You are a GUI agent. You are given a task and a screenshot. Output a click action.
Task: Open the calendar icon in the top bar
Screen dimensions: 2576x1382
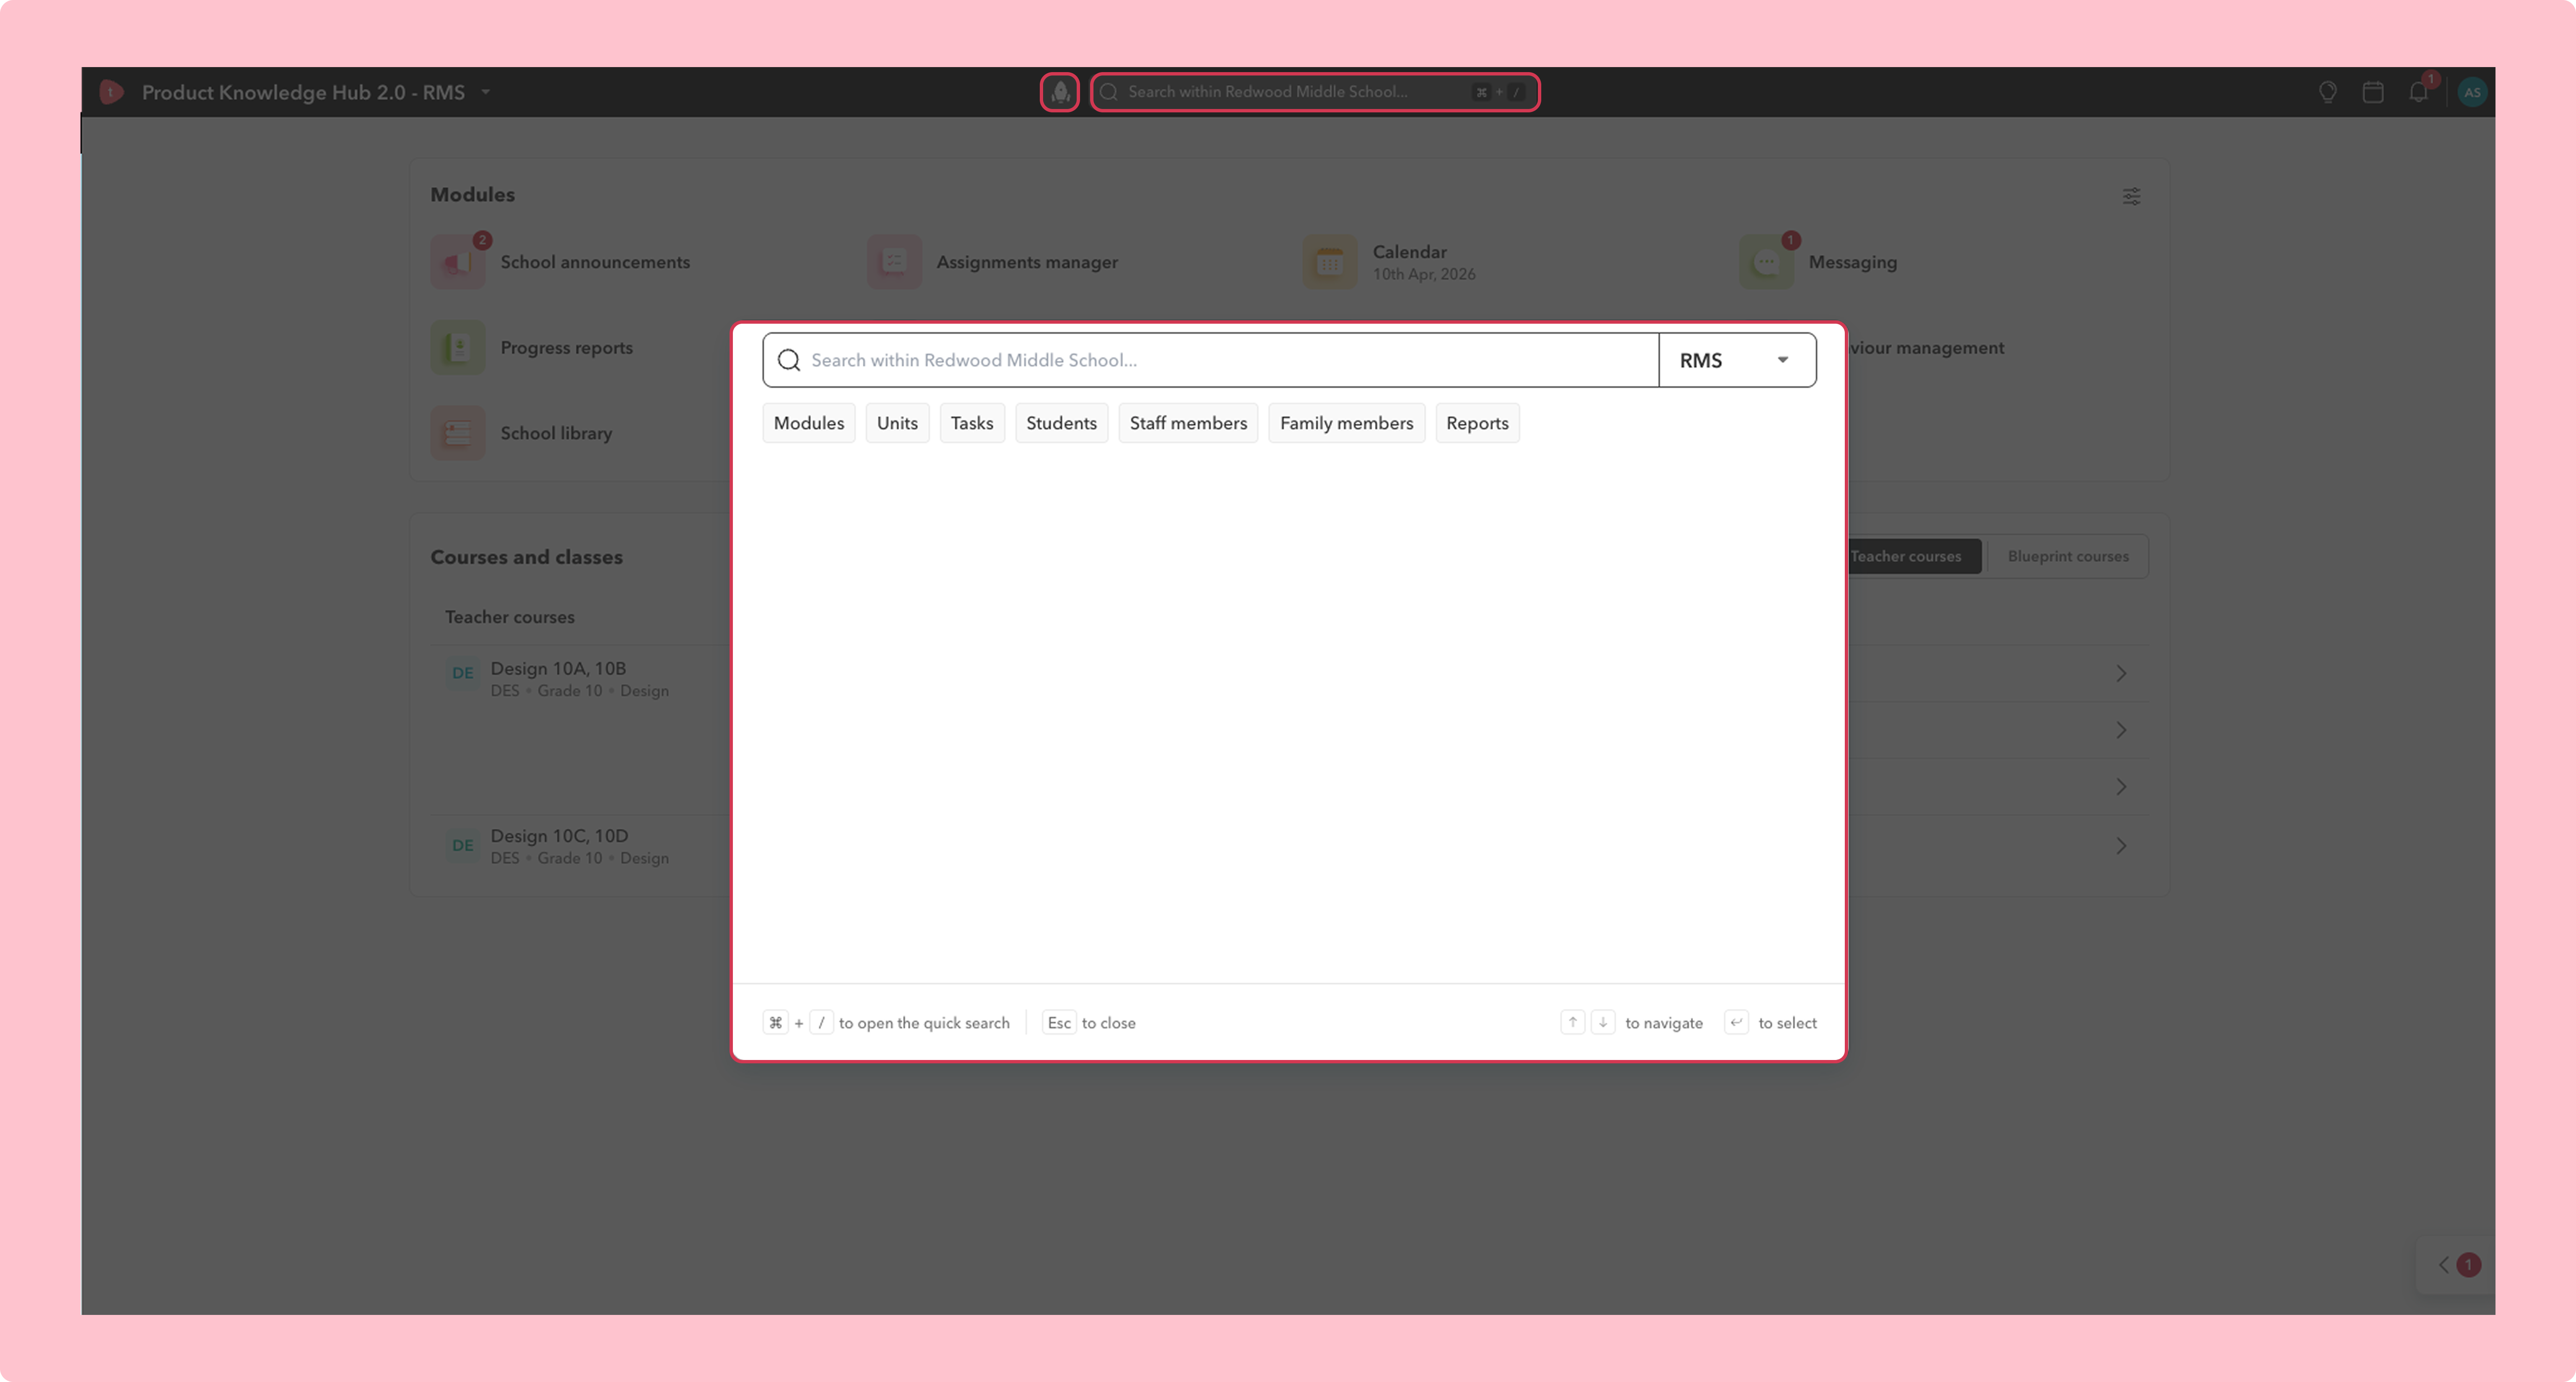pos(2373,92)
